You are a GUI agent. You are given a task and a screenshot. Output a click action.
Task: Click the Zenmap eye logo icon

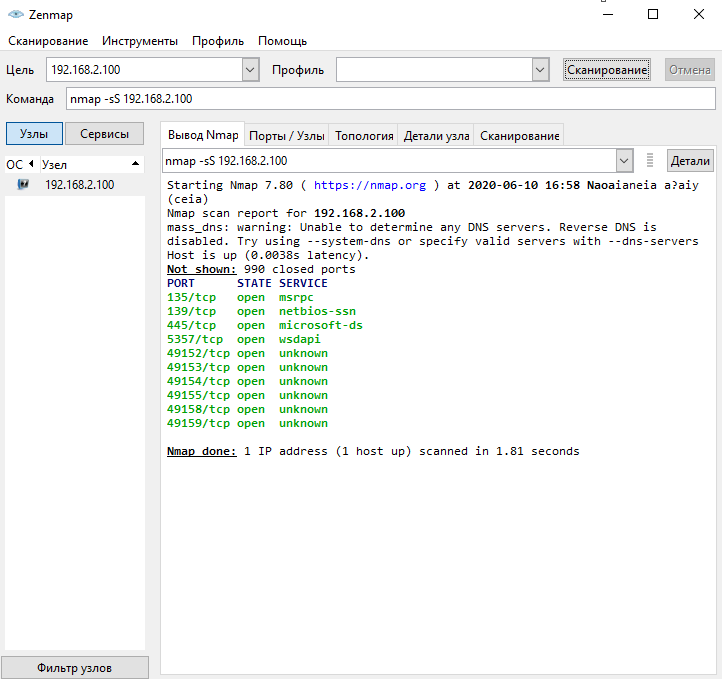[16, 14]
